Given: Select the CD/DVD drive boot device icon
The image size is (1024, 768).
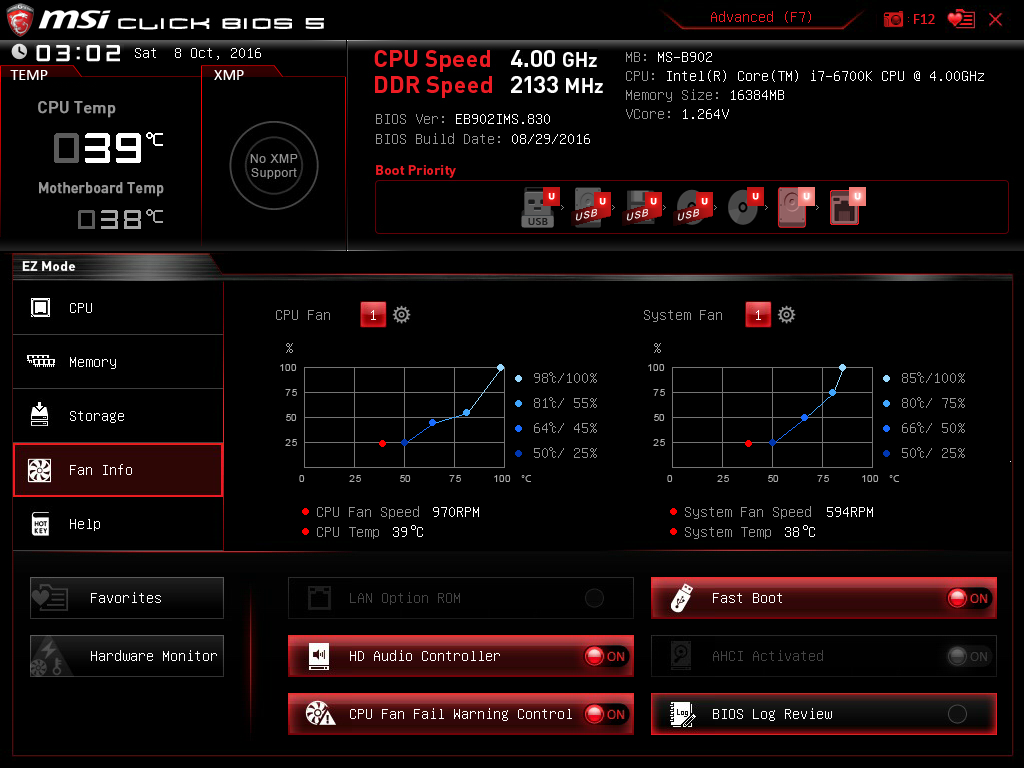Looking at the screenshot, I should click(744, 207).
